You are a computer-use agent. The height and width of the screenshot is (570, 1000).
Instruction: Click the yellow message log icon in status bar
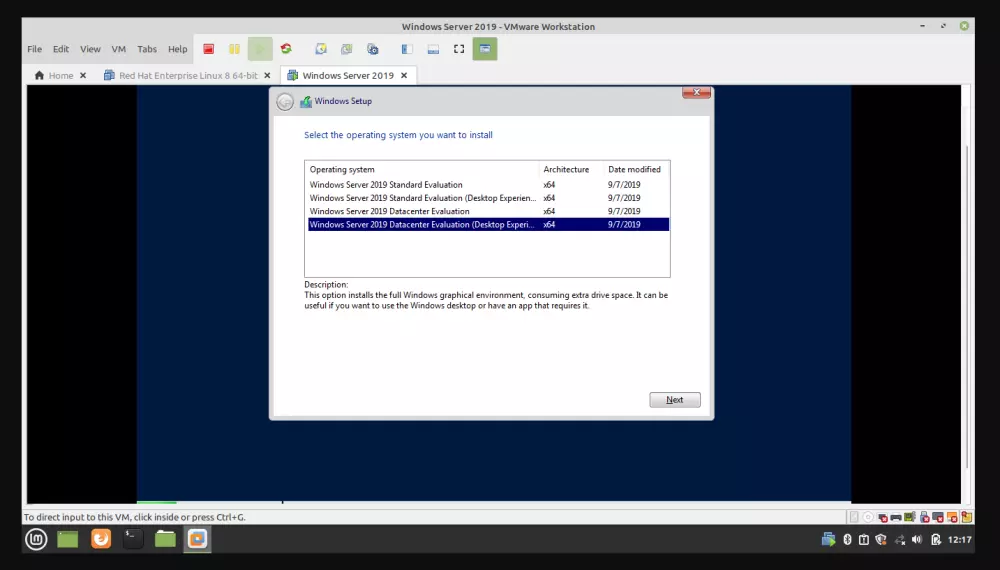967,517
